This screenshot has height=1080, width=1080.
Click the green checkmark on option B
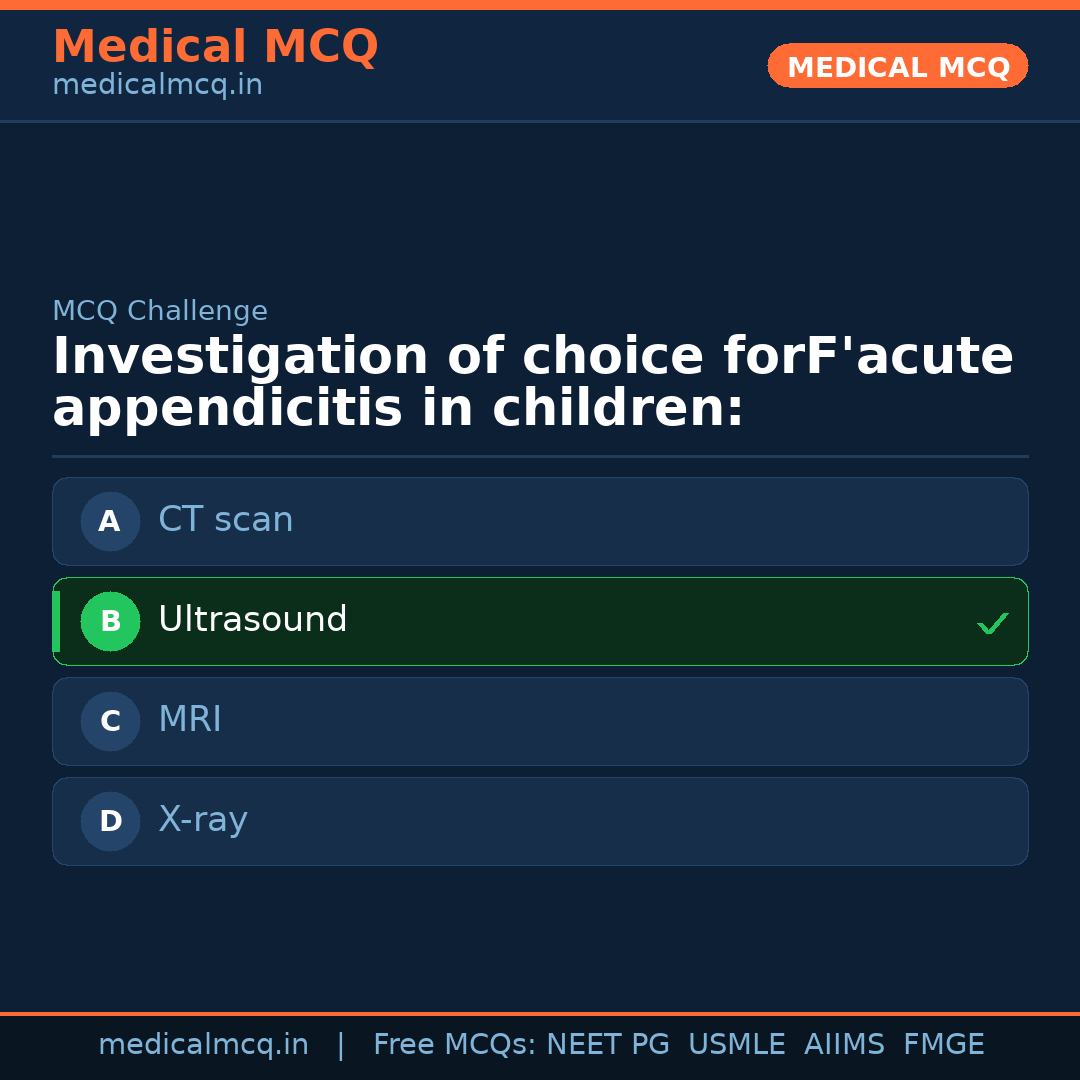(993, 623)
